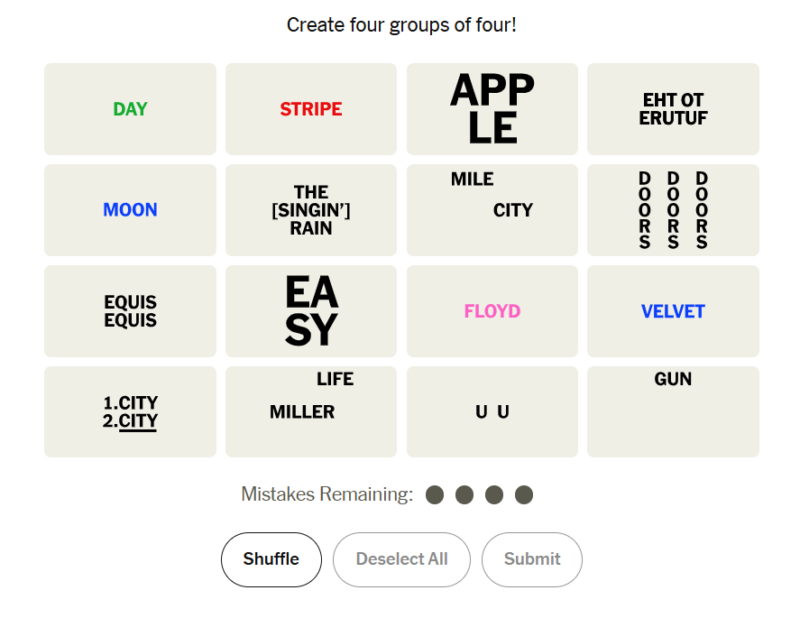The height and width of the screenshot is (618, 800).
Task: Pick the pink FLOYD tile
Action: click(492, 311)
